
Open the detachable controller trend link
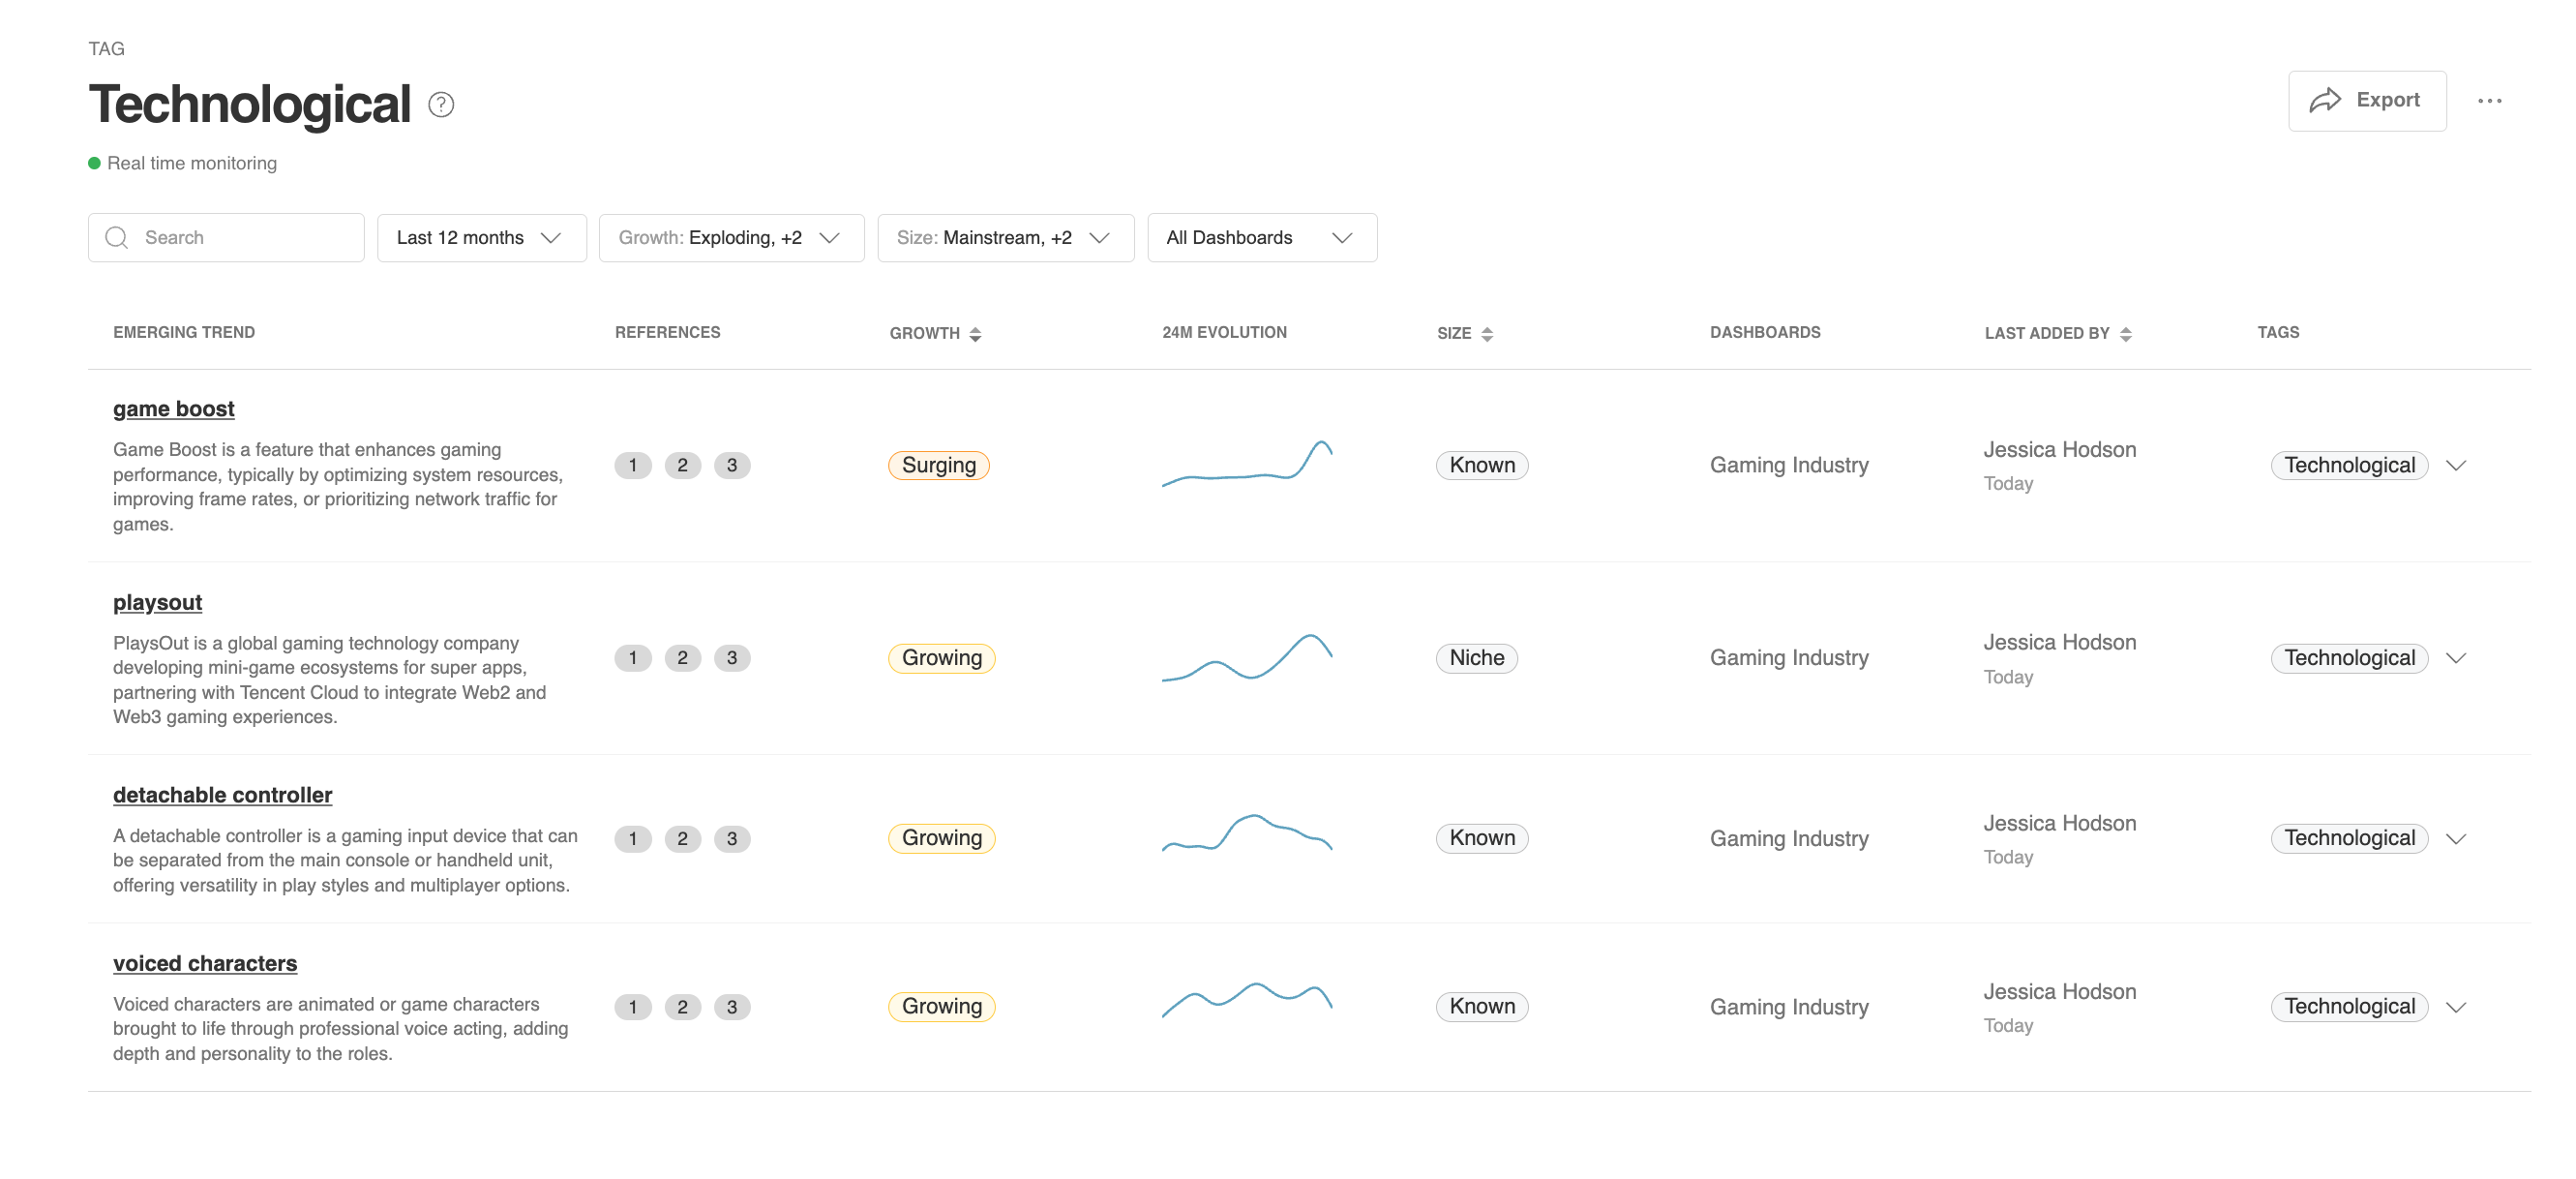click(222, 795)
